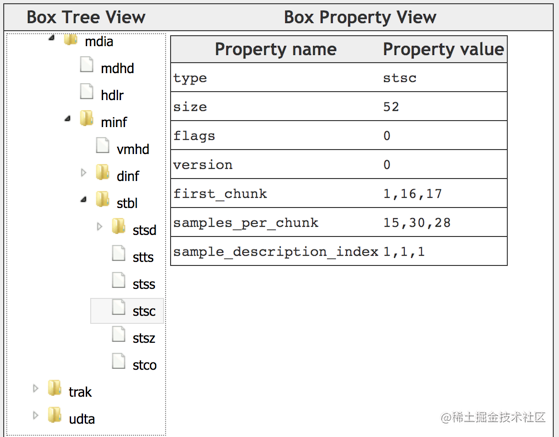Select the stss box label
The image size is (559, 437).
pos(144,284)
